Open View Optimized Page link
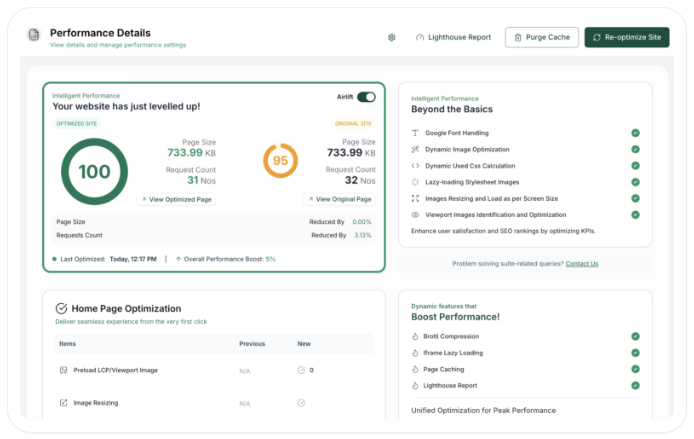The height and width of the screenshot is (439, 694). 176,200
